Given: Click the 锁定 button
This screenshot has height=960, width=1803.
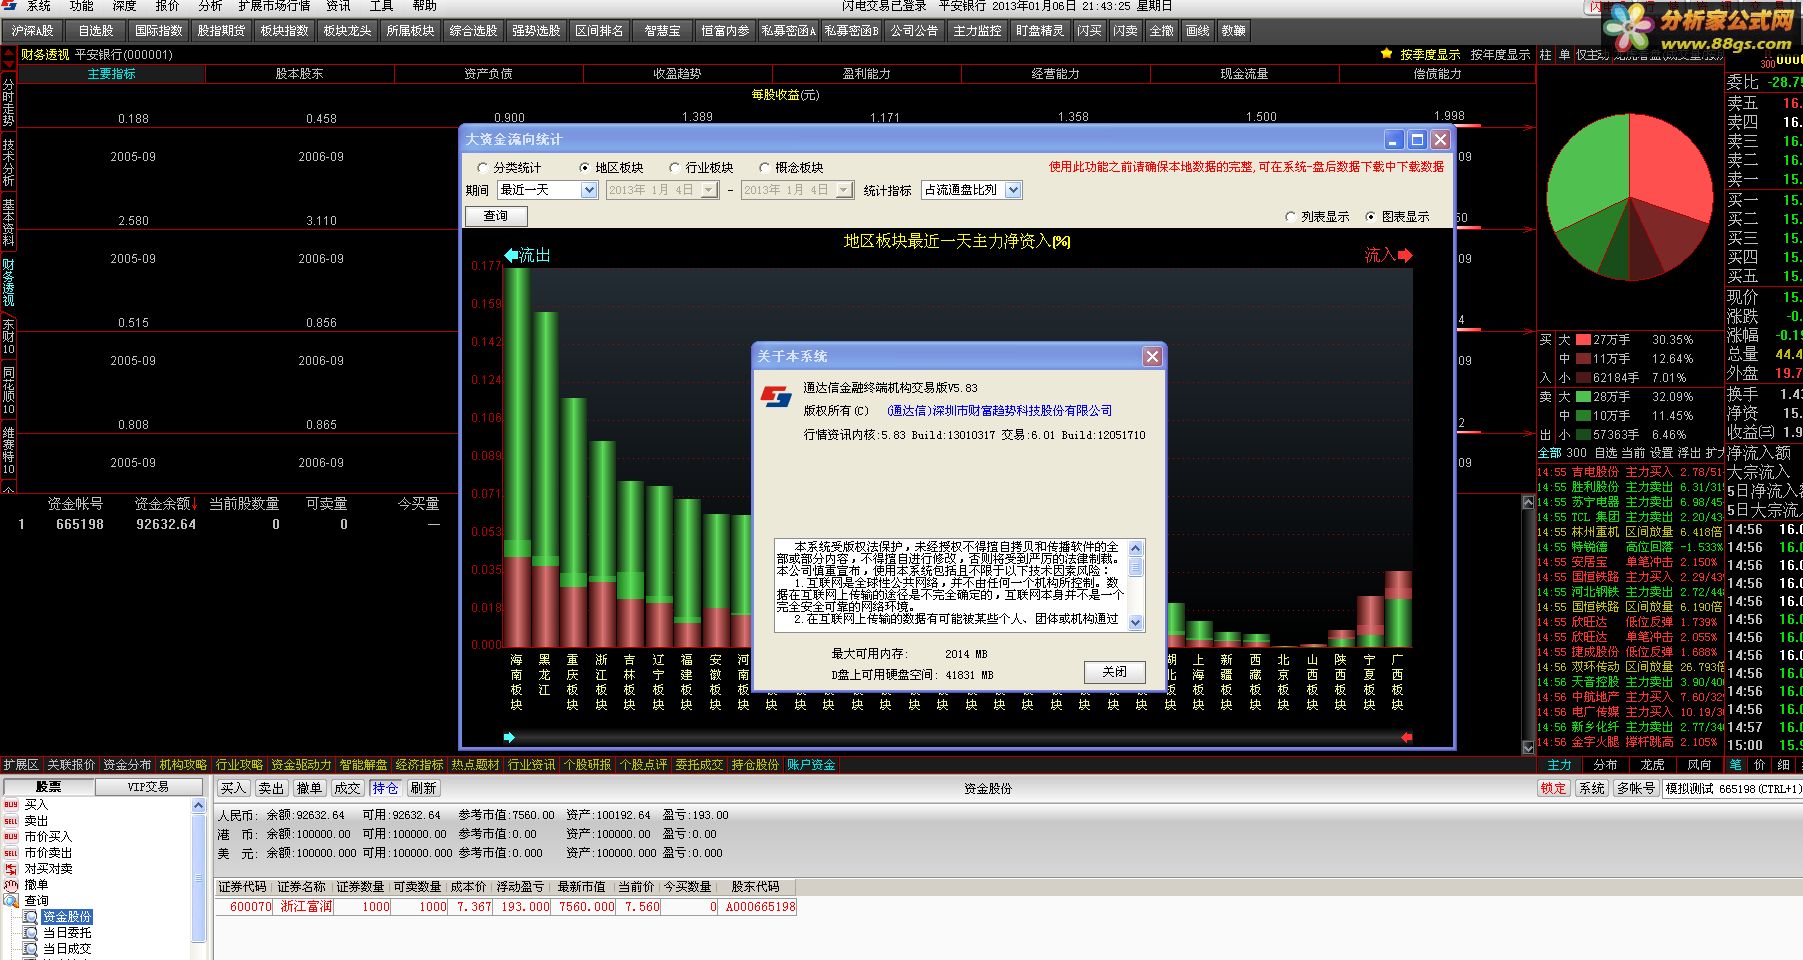Looking at the screenshot, I should (x=1554, y=788).
